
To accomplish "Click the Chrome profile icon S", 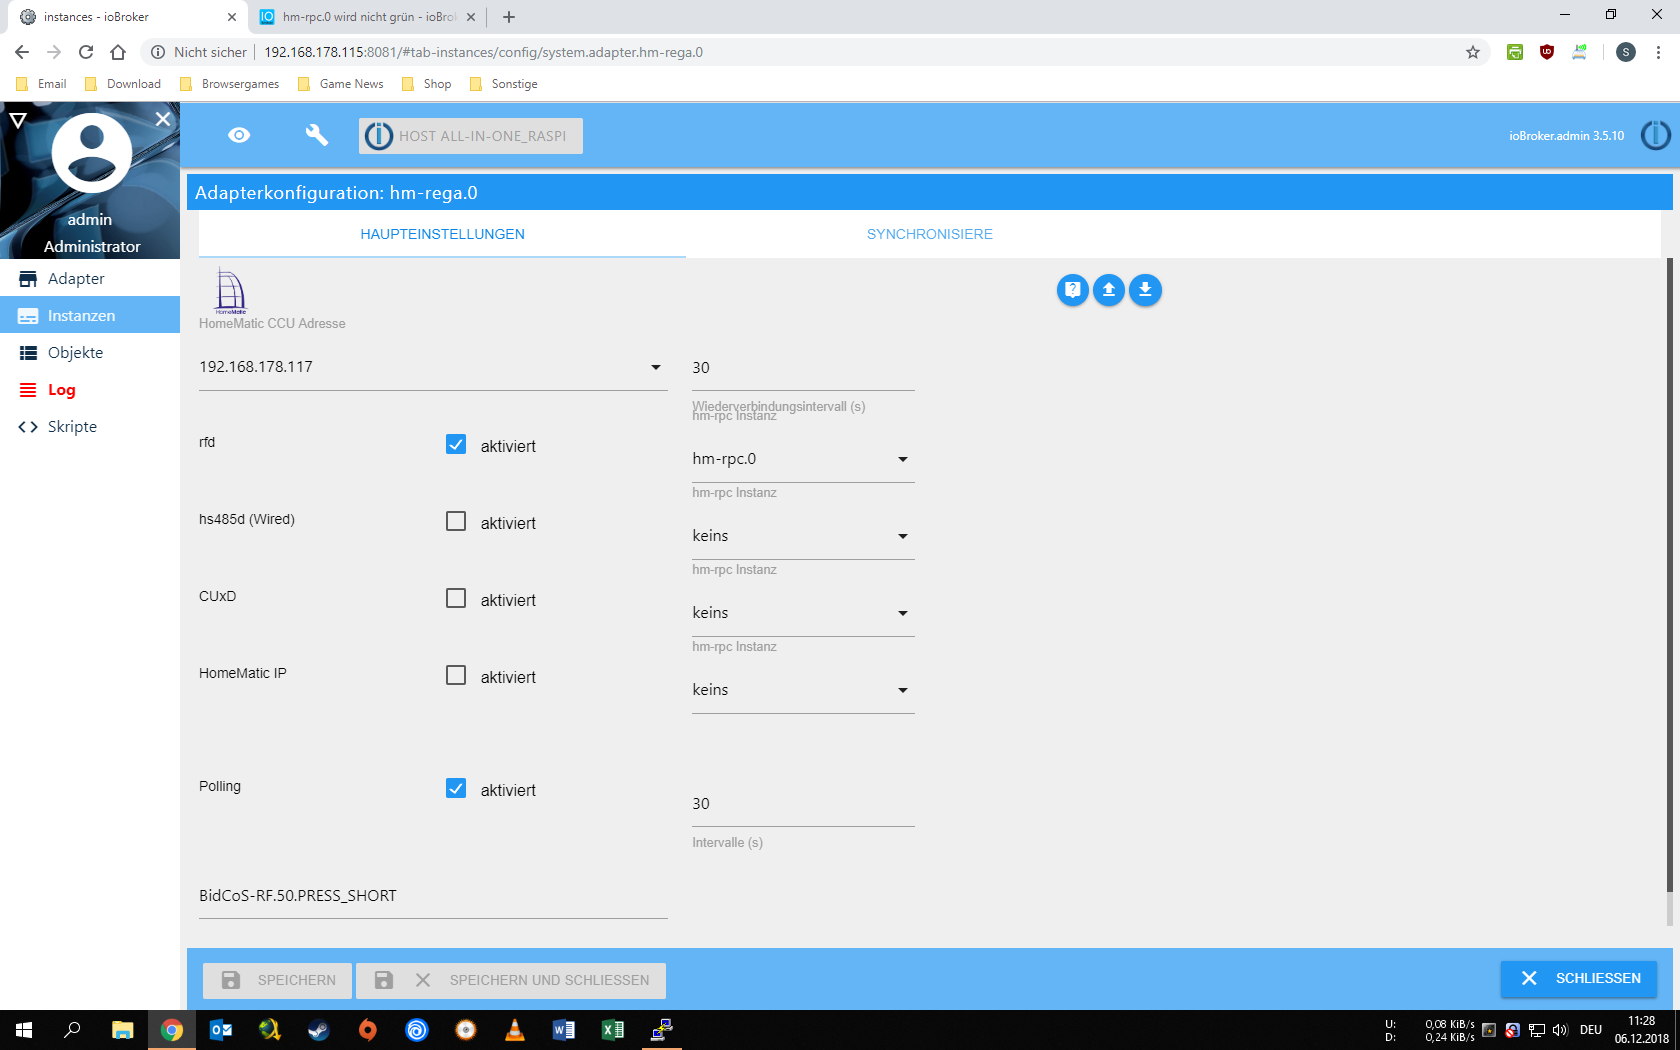I will tap(1626, 52).
